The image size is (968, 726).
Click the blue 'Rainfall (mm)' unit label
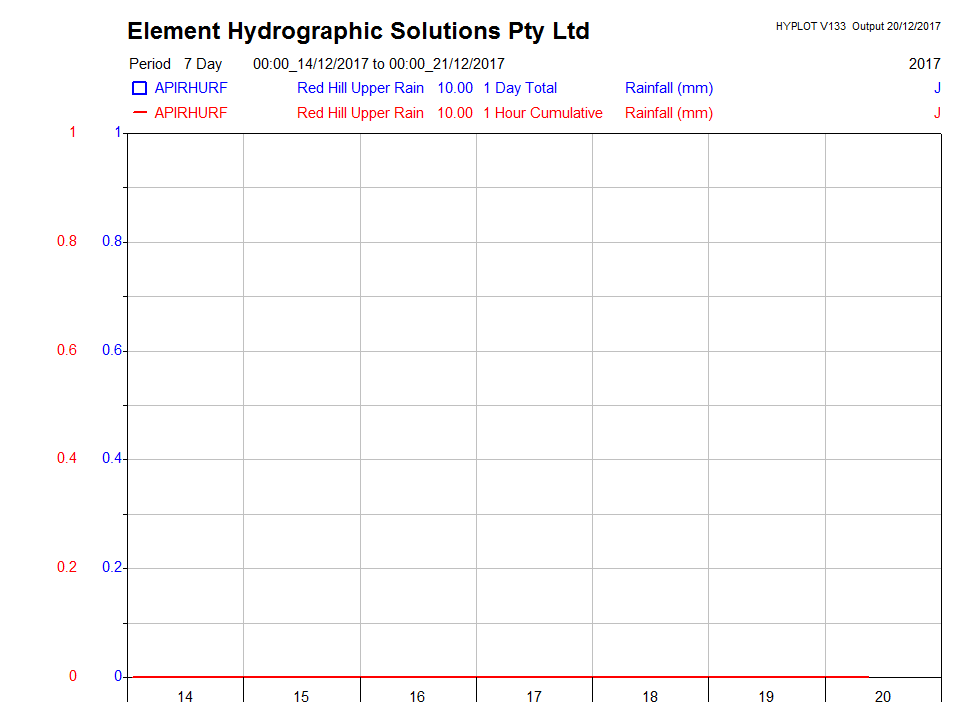point(669,88)
